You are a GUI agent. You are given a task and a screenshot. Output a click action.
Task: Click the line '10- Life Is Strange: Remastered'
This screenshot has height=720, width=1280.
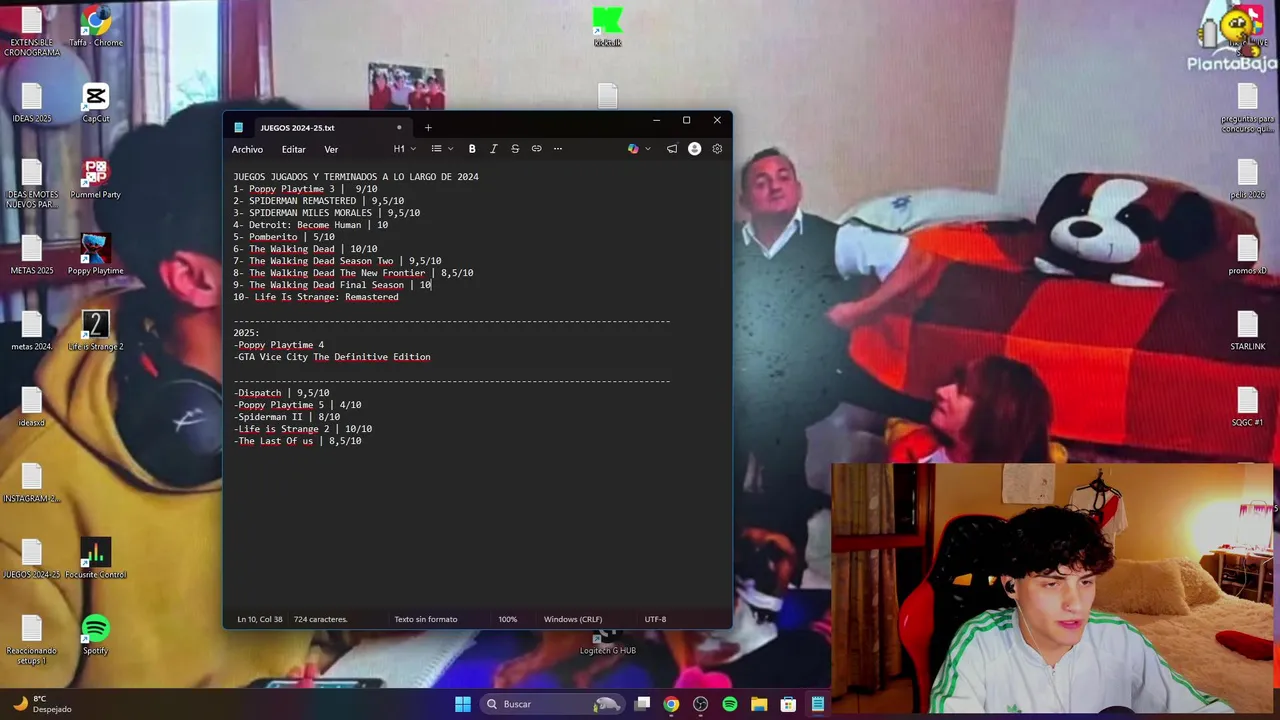[316, 297]
